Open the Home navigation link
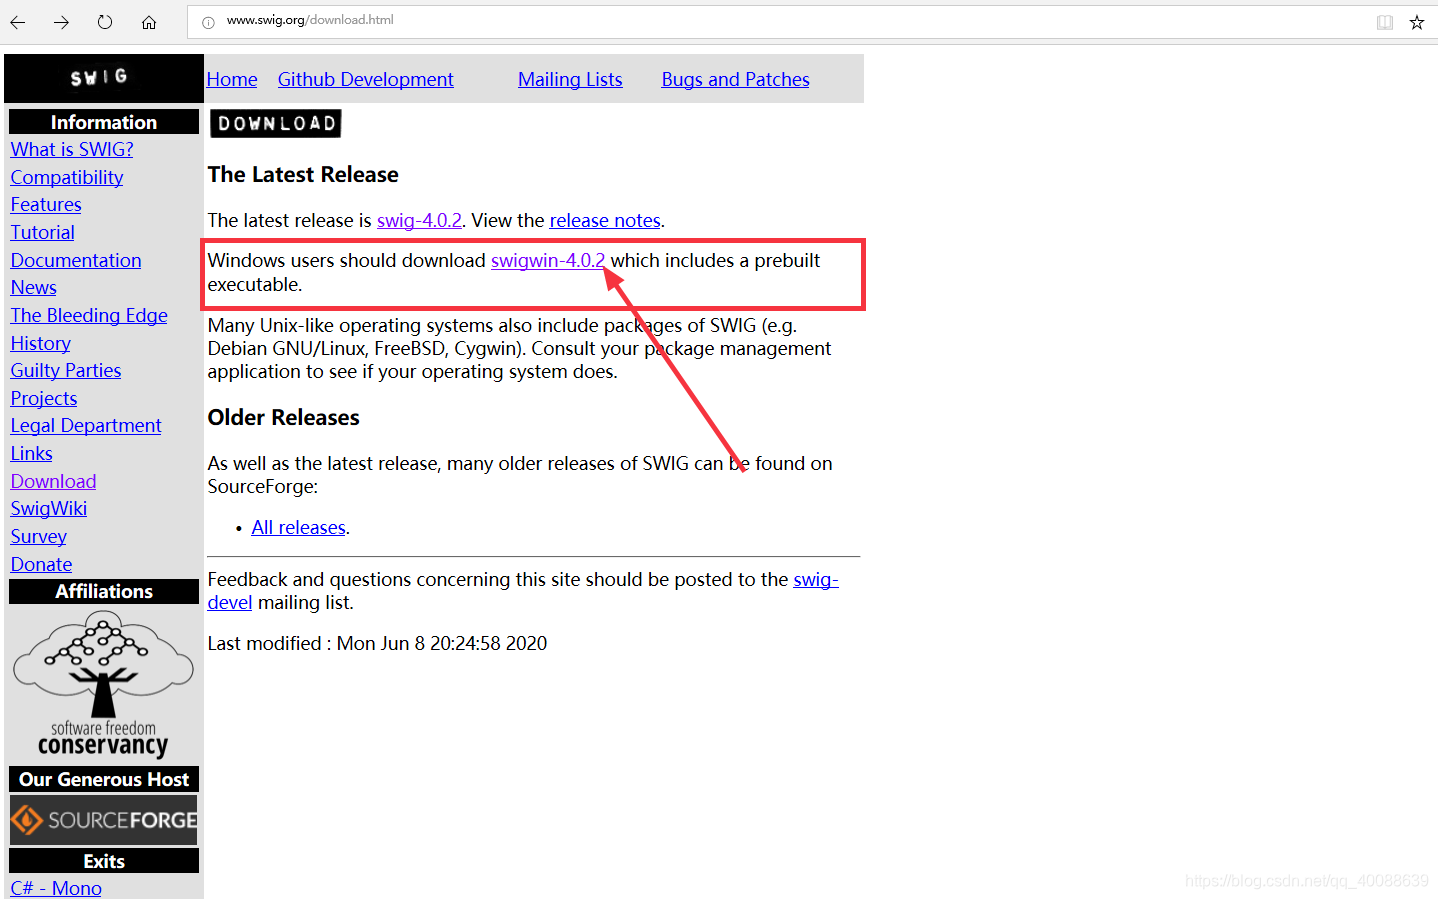The image size is (1438, 899). (232, 79)
